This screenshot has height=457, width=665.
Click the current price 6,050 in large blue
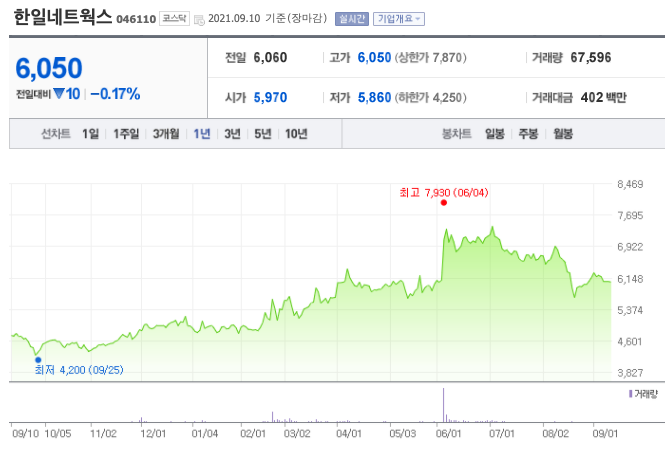click(49, 68)
